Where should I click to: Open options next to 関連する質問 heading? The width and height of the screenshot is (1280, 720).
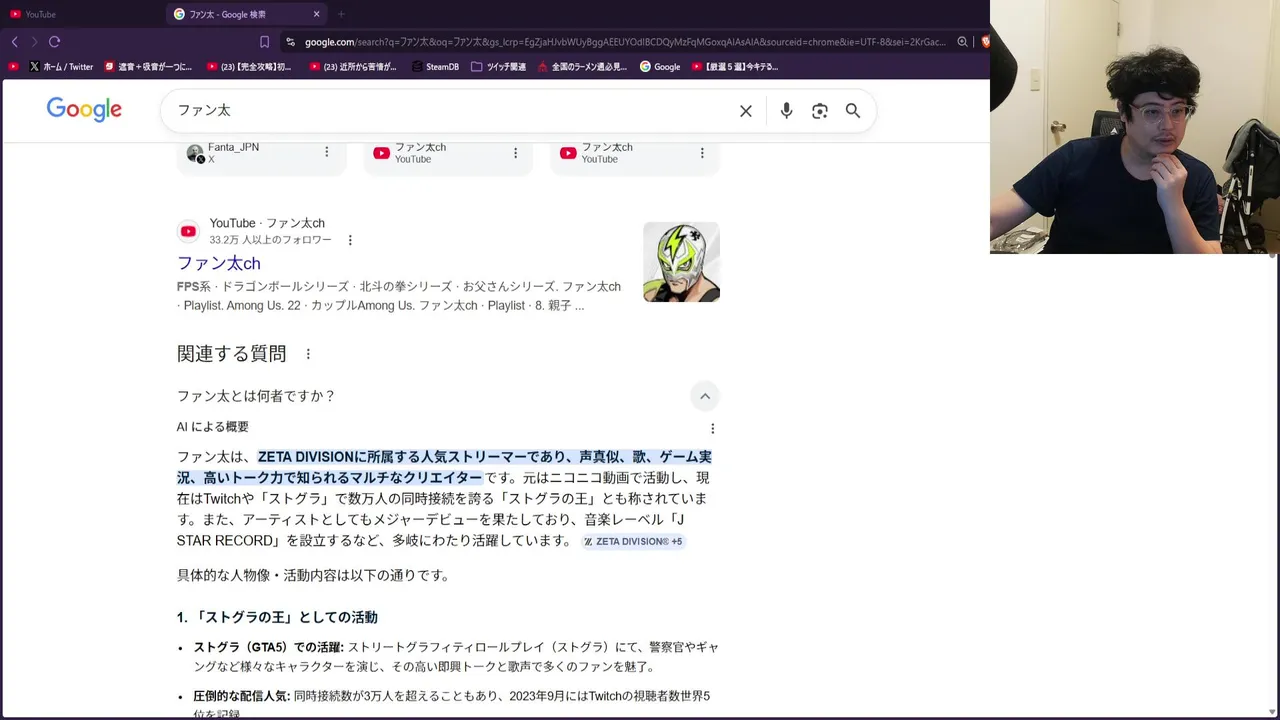click(308, 354)
